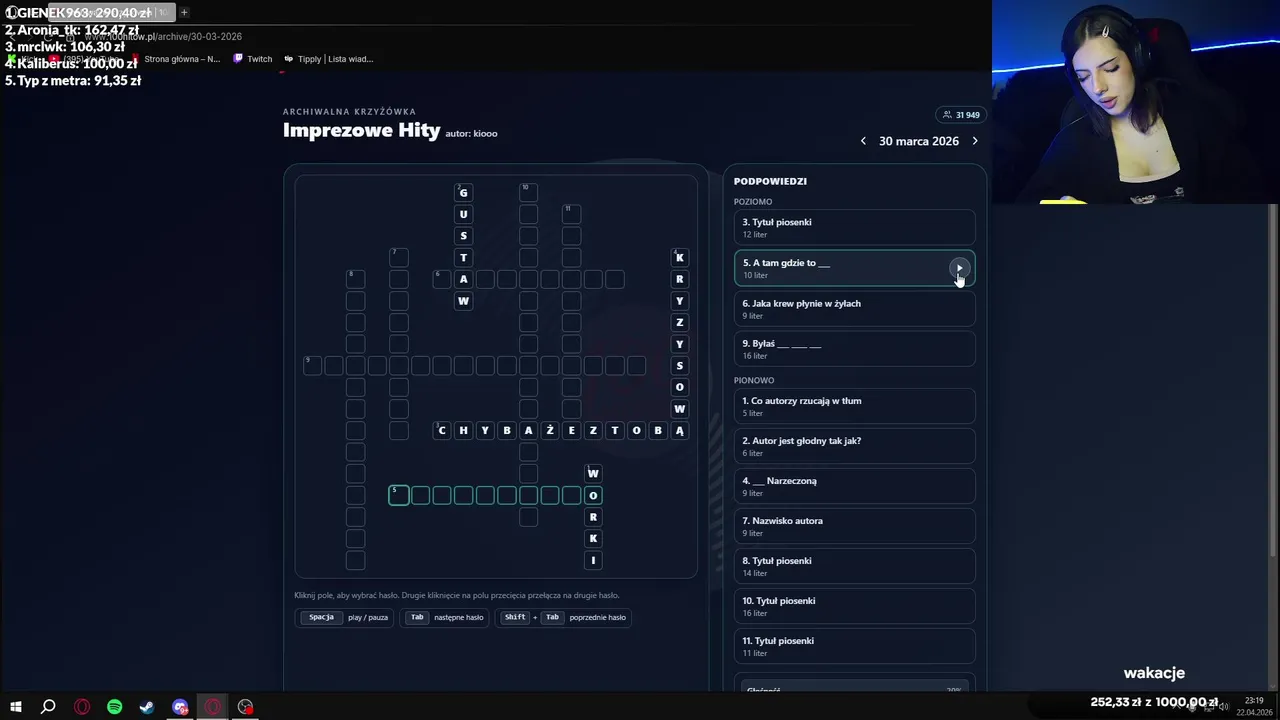Click the Shift key hint
This screenshot has width=1280, height=720.
click(515, 617)
